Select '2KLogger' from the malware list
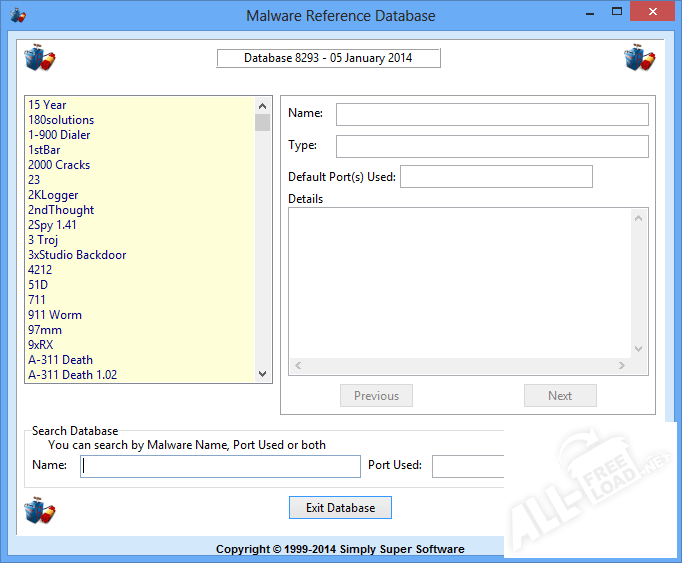The height and width of the screenshot is (563, 682). tap(53, 195)
